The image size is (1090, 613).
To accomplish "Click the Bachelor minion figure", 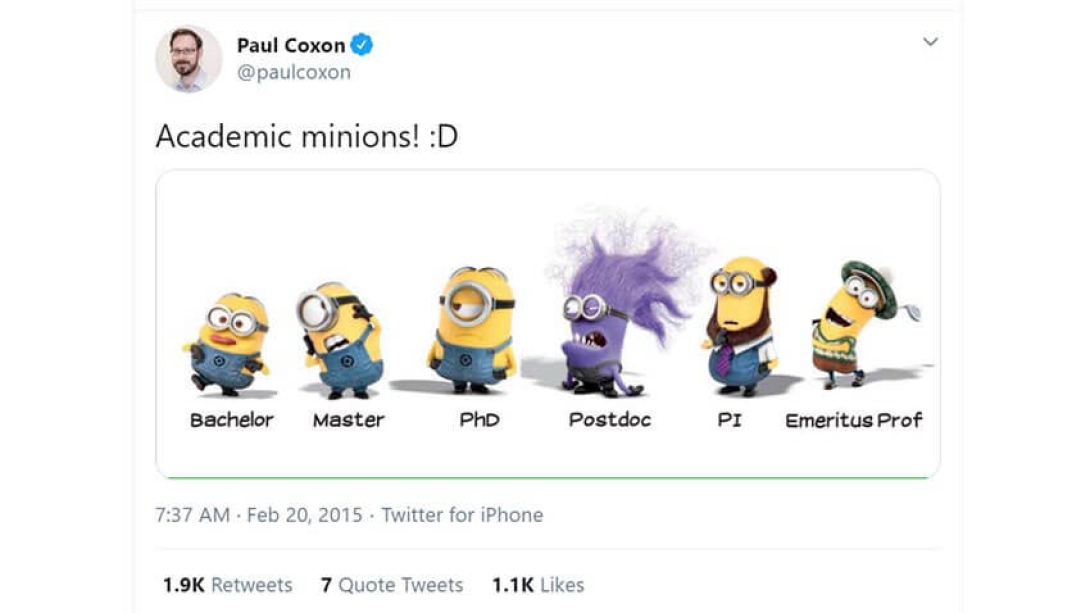I will point(229,343).
